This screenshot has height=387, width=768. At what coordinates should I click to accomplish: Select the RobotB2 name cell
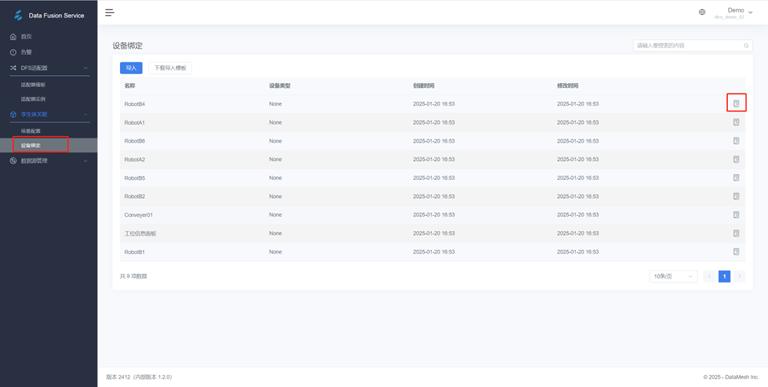coord(135,196)
